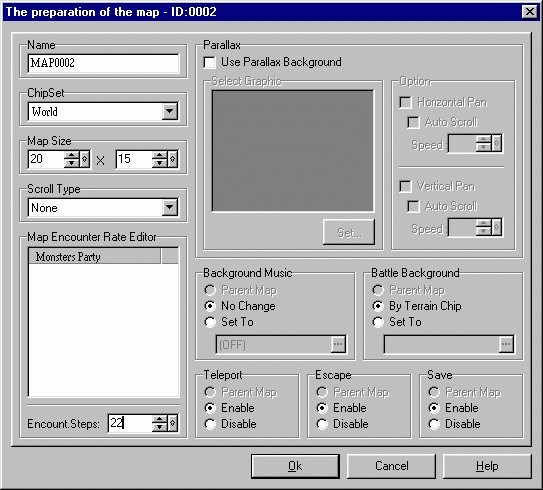Select Teleport Disable option
Screen dimensions: 543x490
[x=210, y=424]
